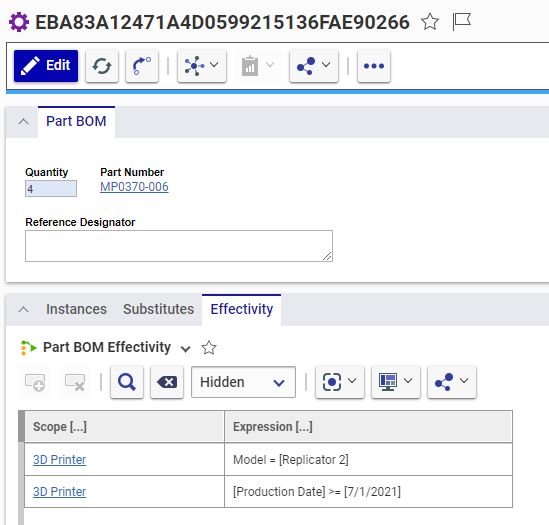549x525 pixels.
Task: Click item ID title EBA83A12471A4D0599215136FAE90266
Action: tap(222, 22)
